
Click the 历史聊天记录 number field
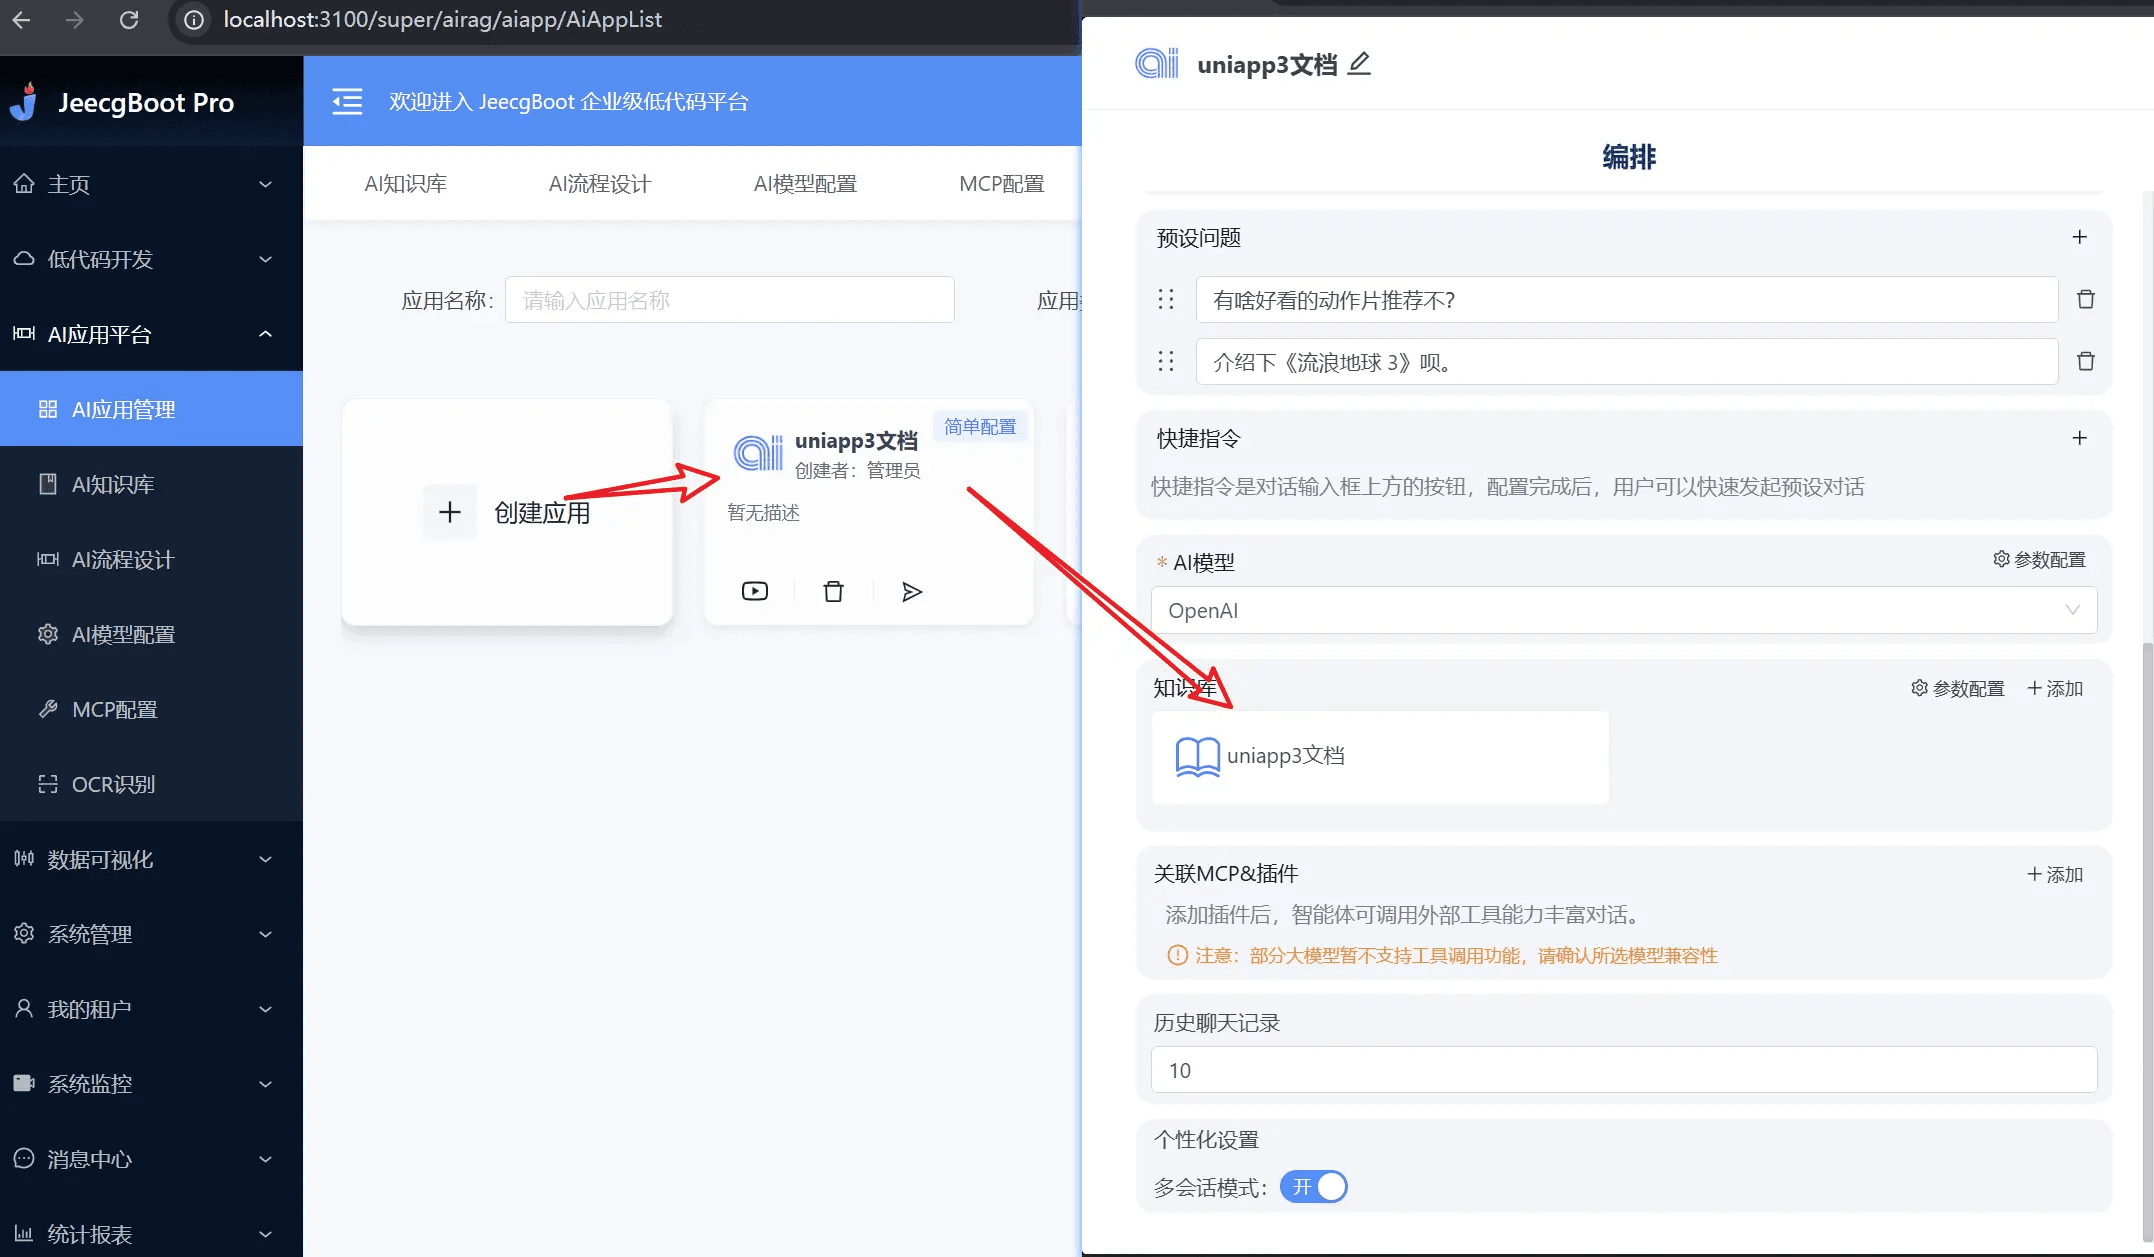(x=1623, y=1070)
